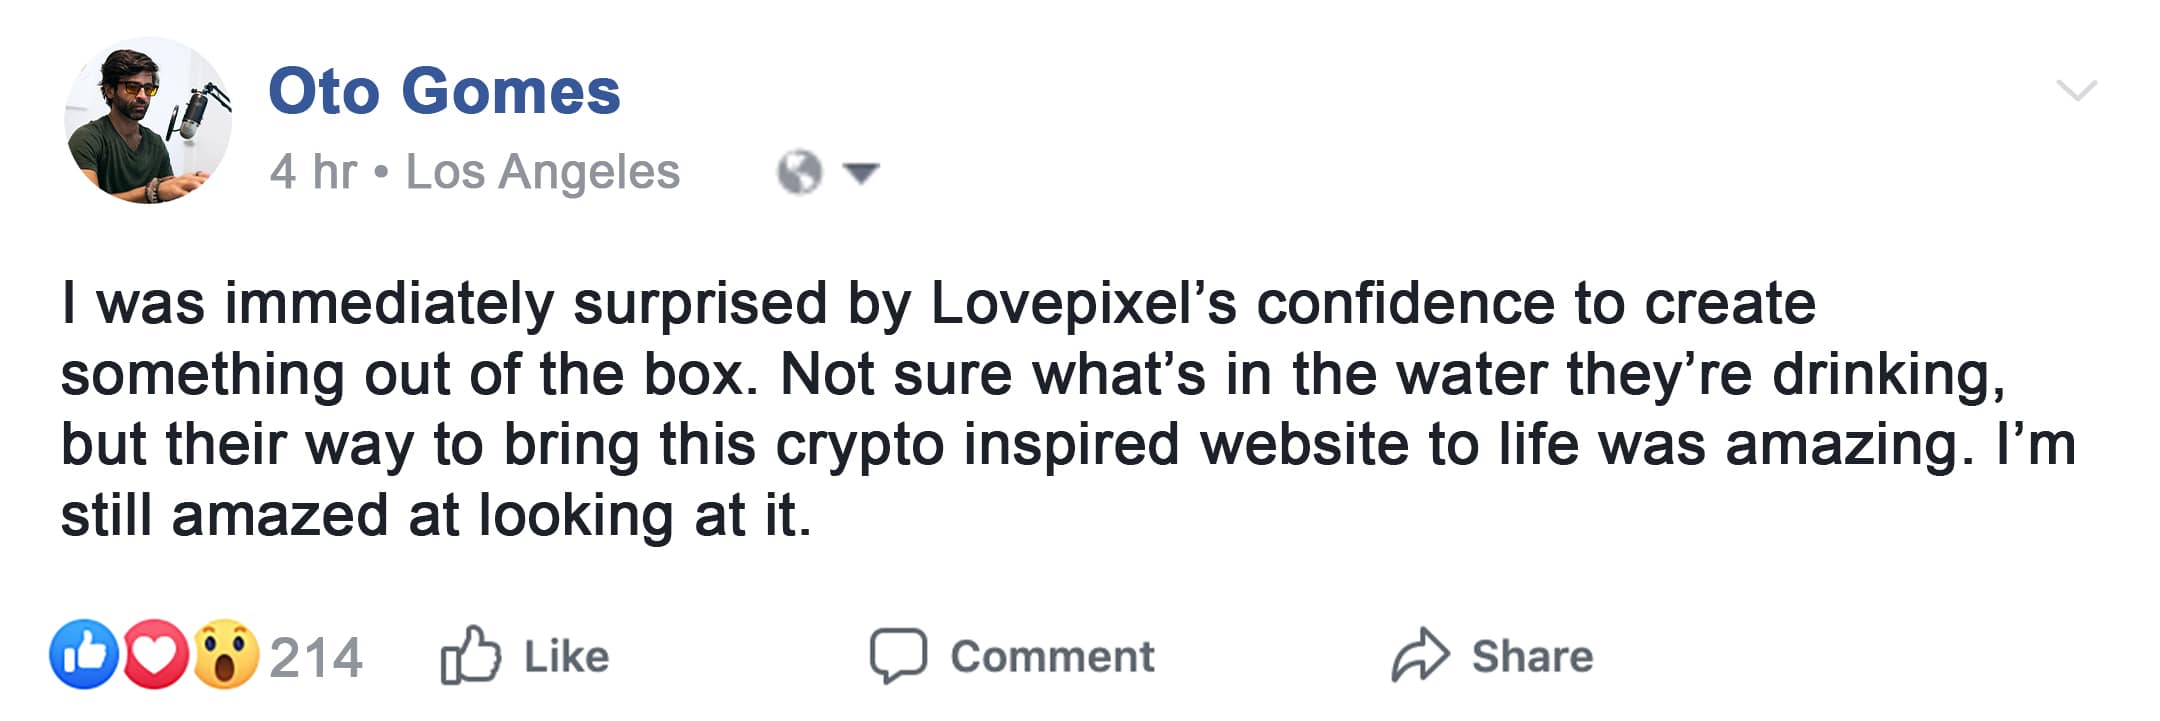
Task: Open the Oto Gomes profile name link
Action: pyautogui.click(x=444, y=91)
